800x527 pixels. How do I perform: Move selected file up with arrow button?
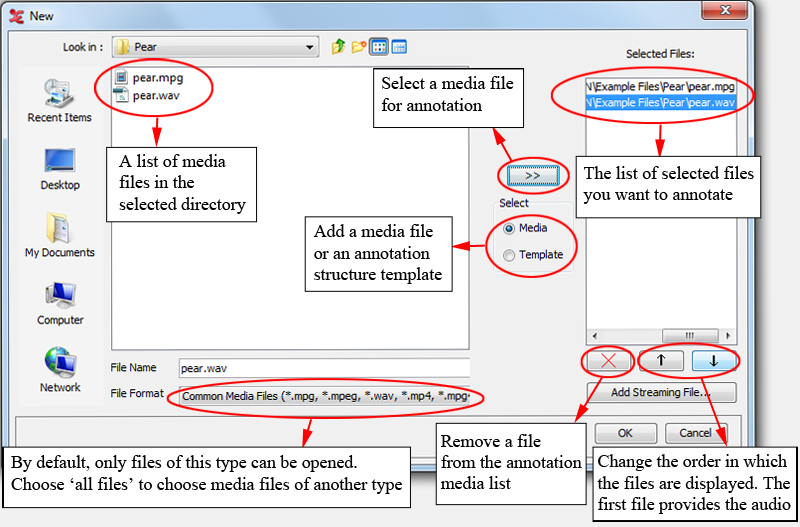tap(660, 361)
